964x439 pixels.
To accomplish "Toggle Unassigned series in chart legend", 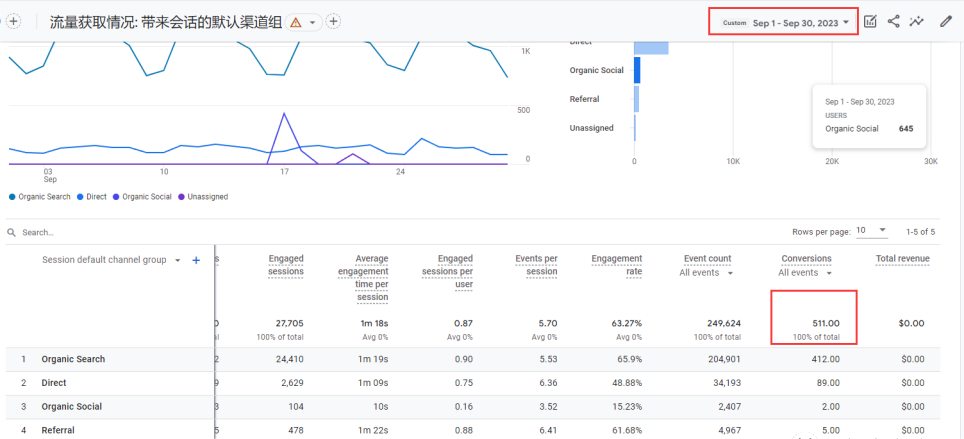I will pyautogui.click(x=202, y=197).
